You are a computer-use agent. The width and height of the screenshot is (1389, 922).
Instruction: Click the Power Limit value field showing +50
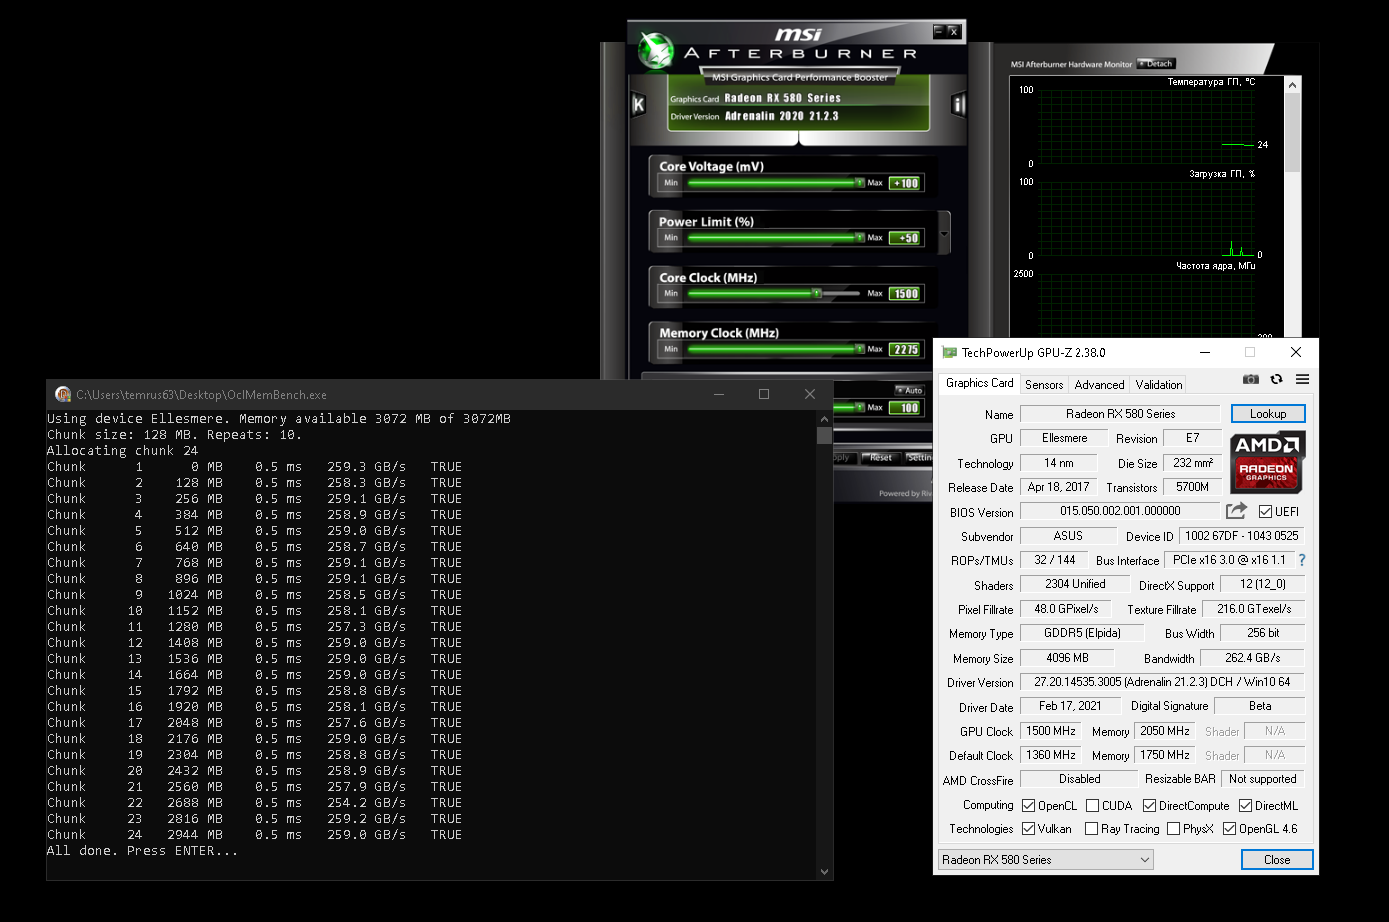pyautogui.click(x=906, y=238)
